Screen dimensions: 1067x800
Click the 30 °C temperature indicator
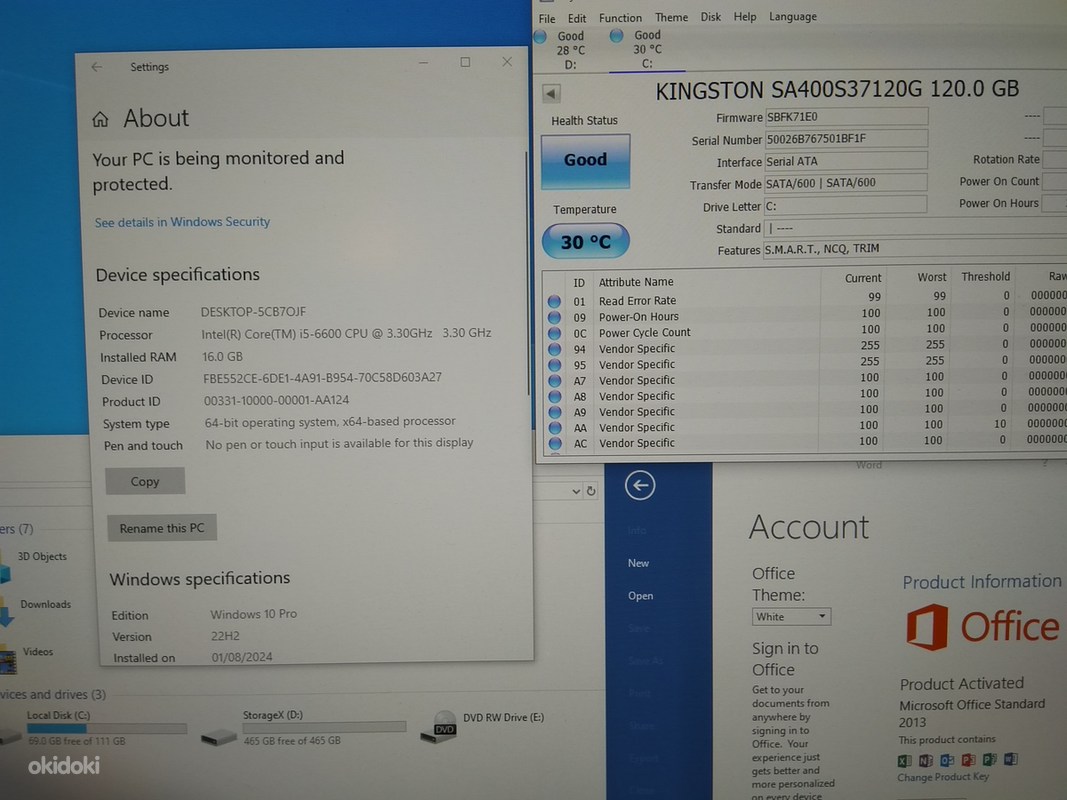(585, 241)
